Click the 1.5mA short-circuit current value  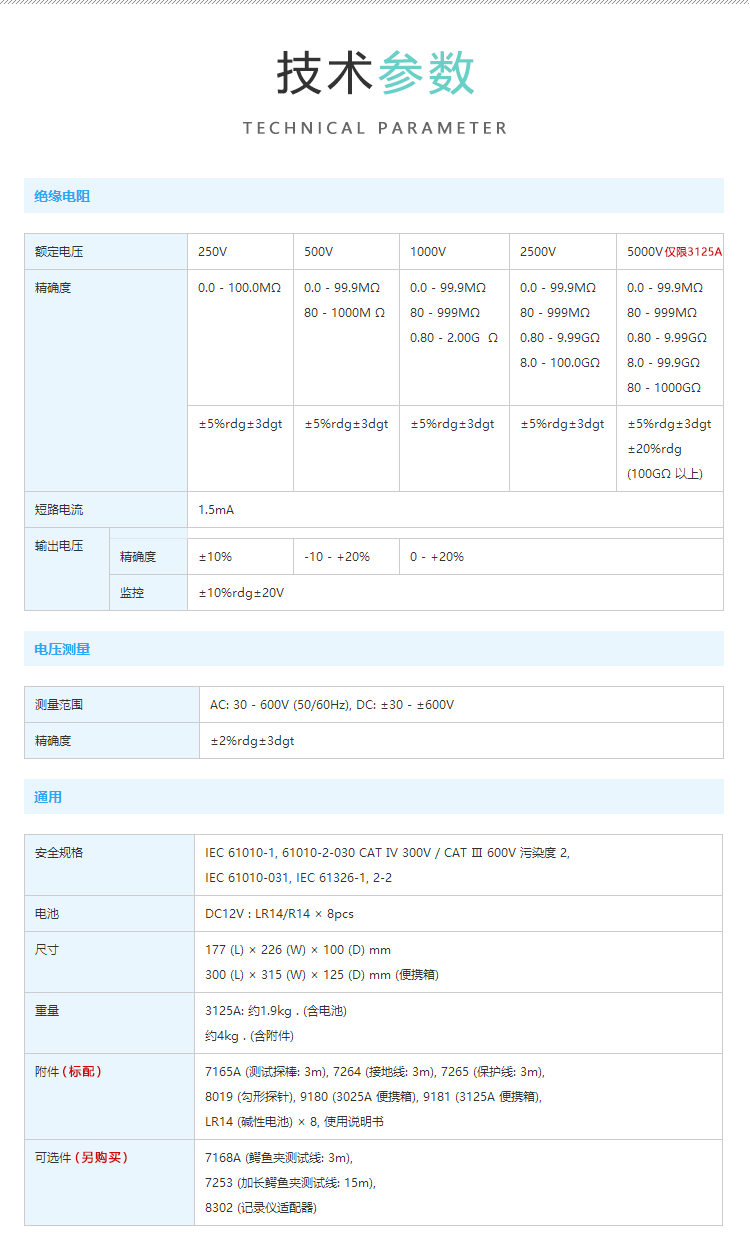pyautogui.click(x=216, y=510)
